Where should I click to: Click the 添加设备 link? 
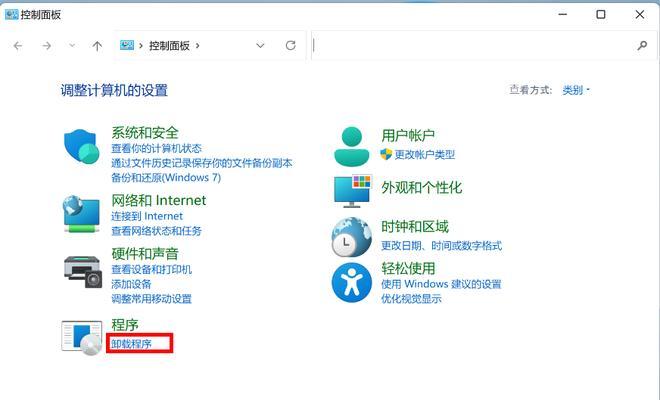(131, 284)
